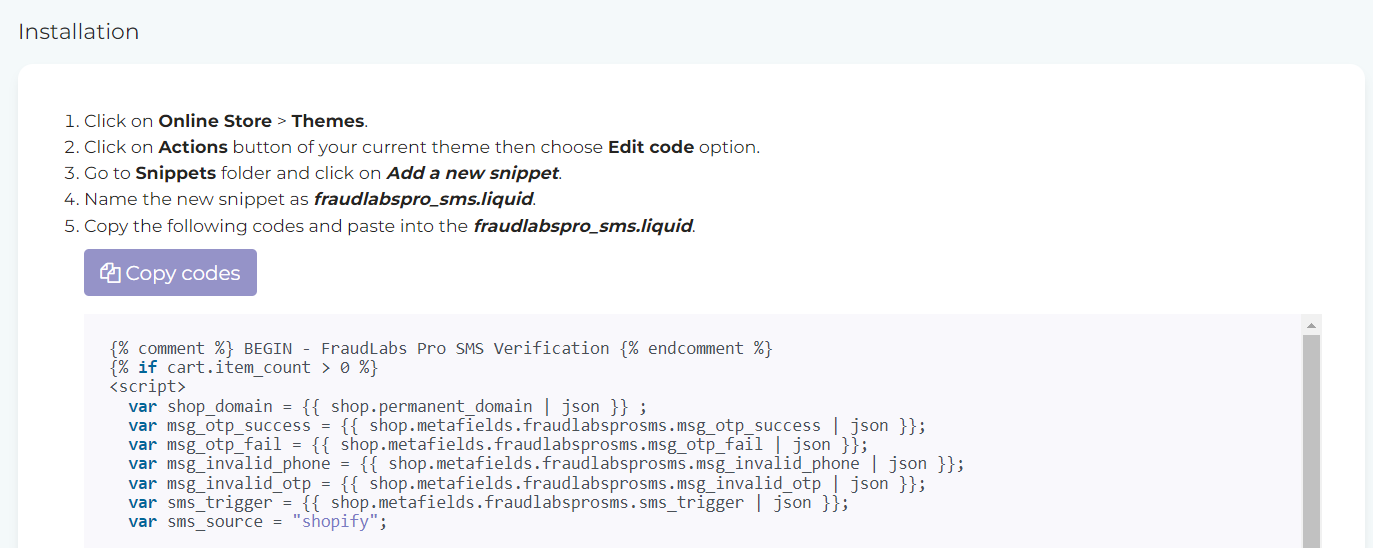Click the opening script tag line
Screen dimensions: 1373x548
(147, 386)
